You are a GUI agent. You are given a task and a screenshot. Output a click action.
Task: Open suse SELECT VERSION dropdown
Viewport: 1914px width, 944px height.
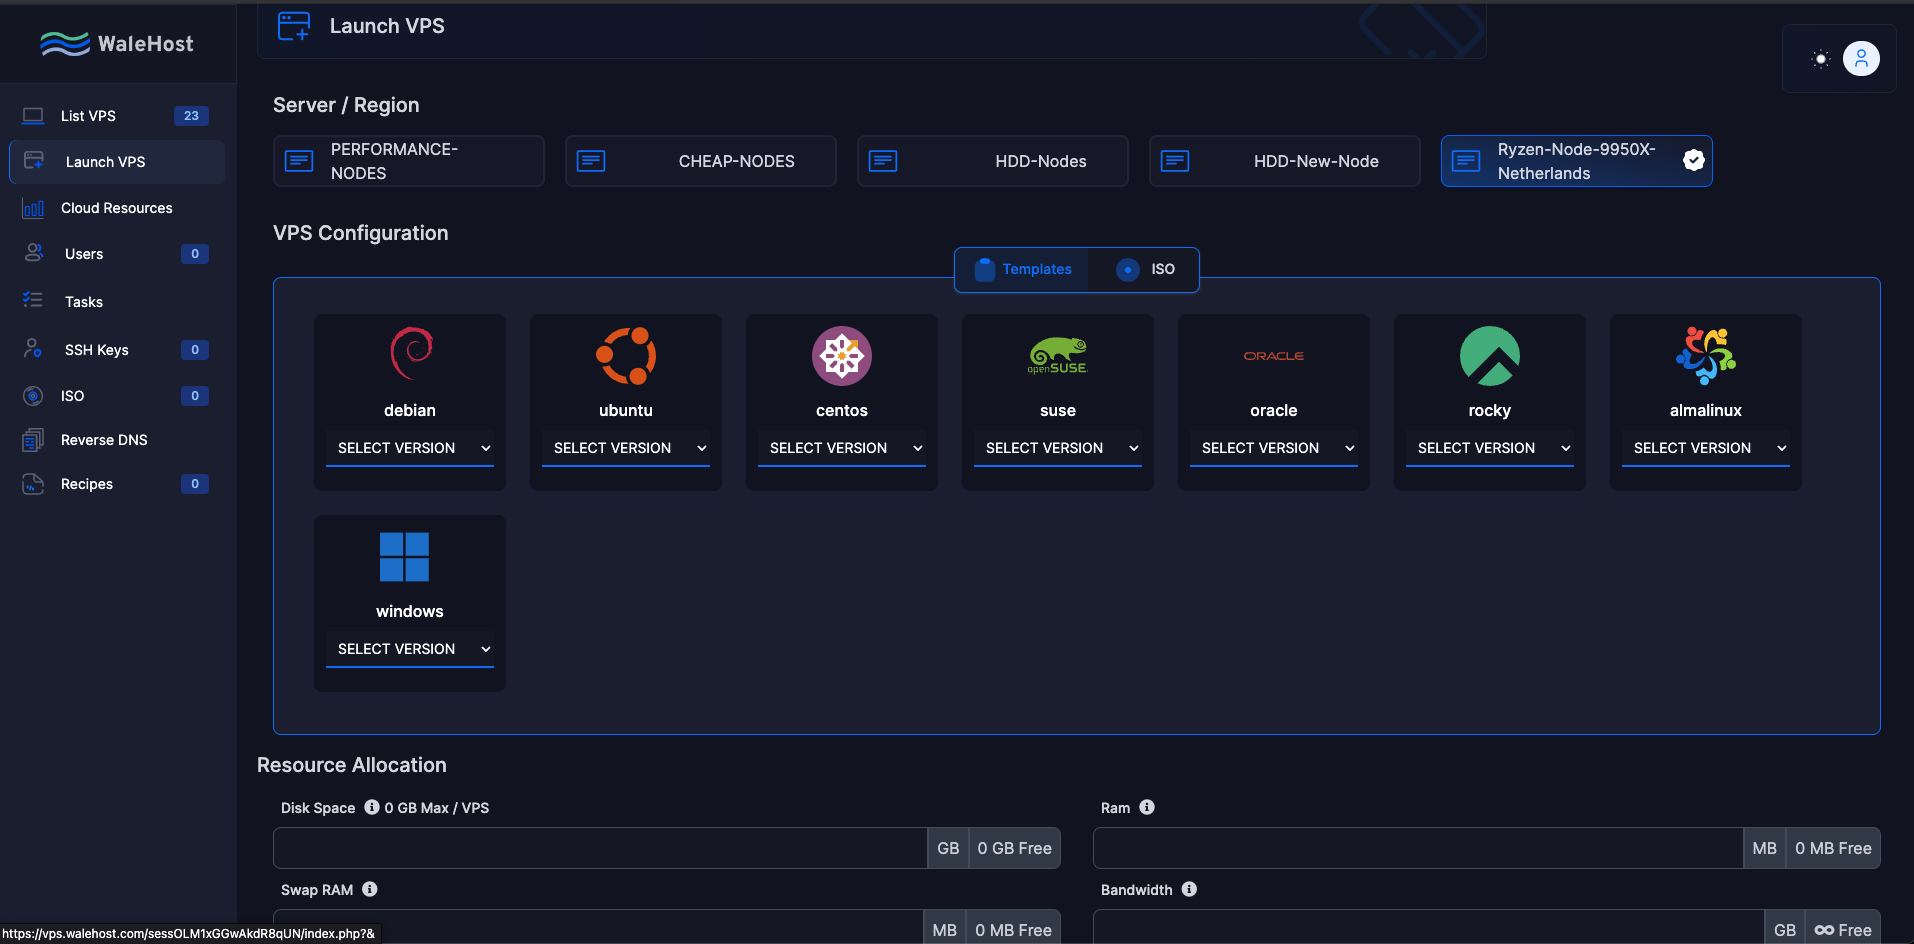(x=1058, y=448)
